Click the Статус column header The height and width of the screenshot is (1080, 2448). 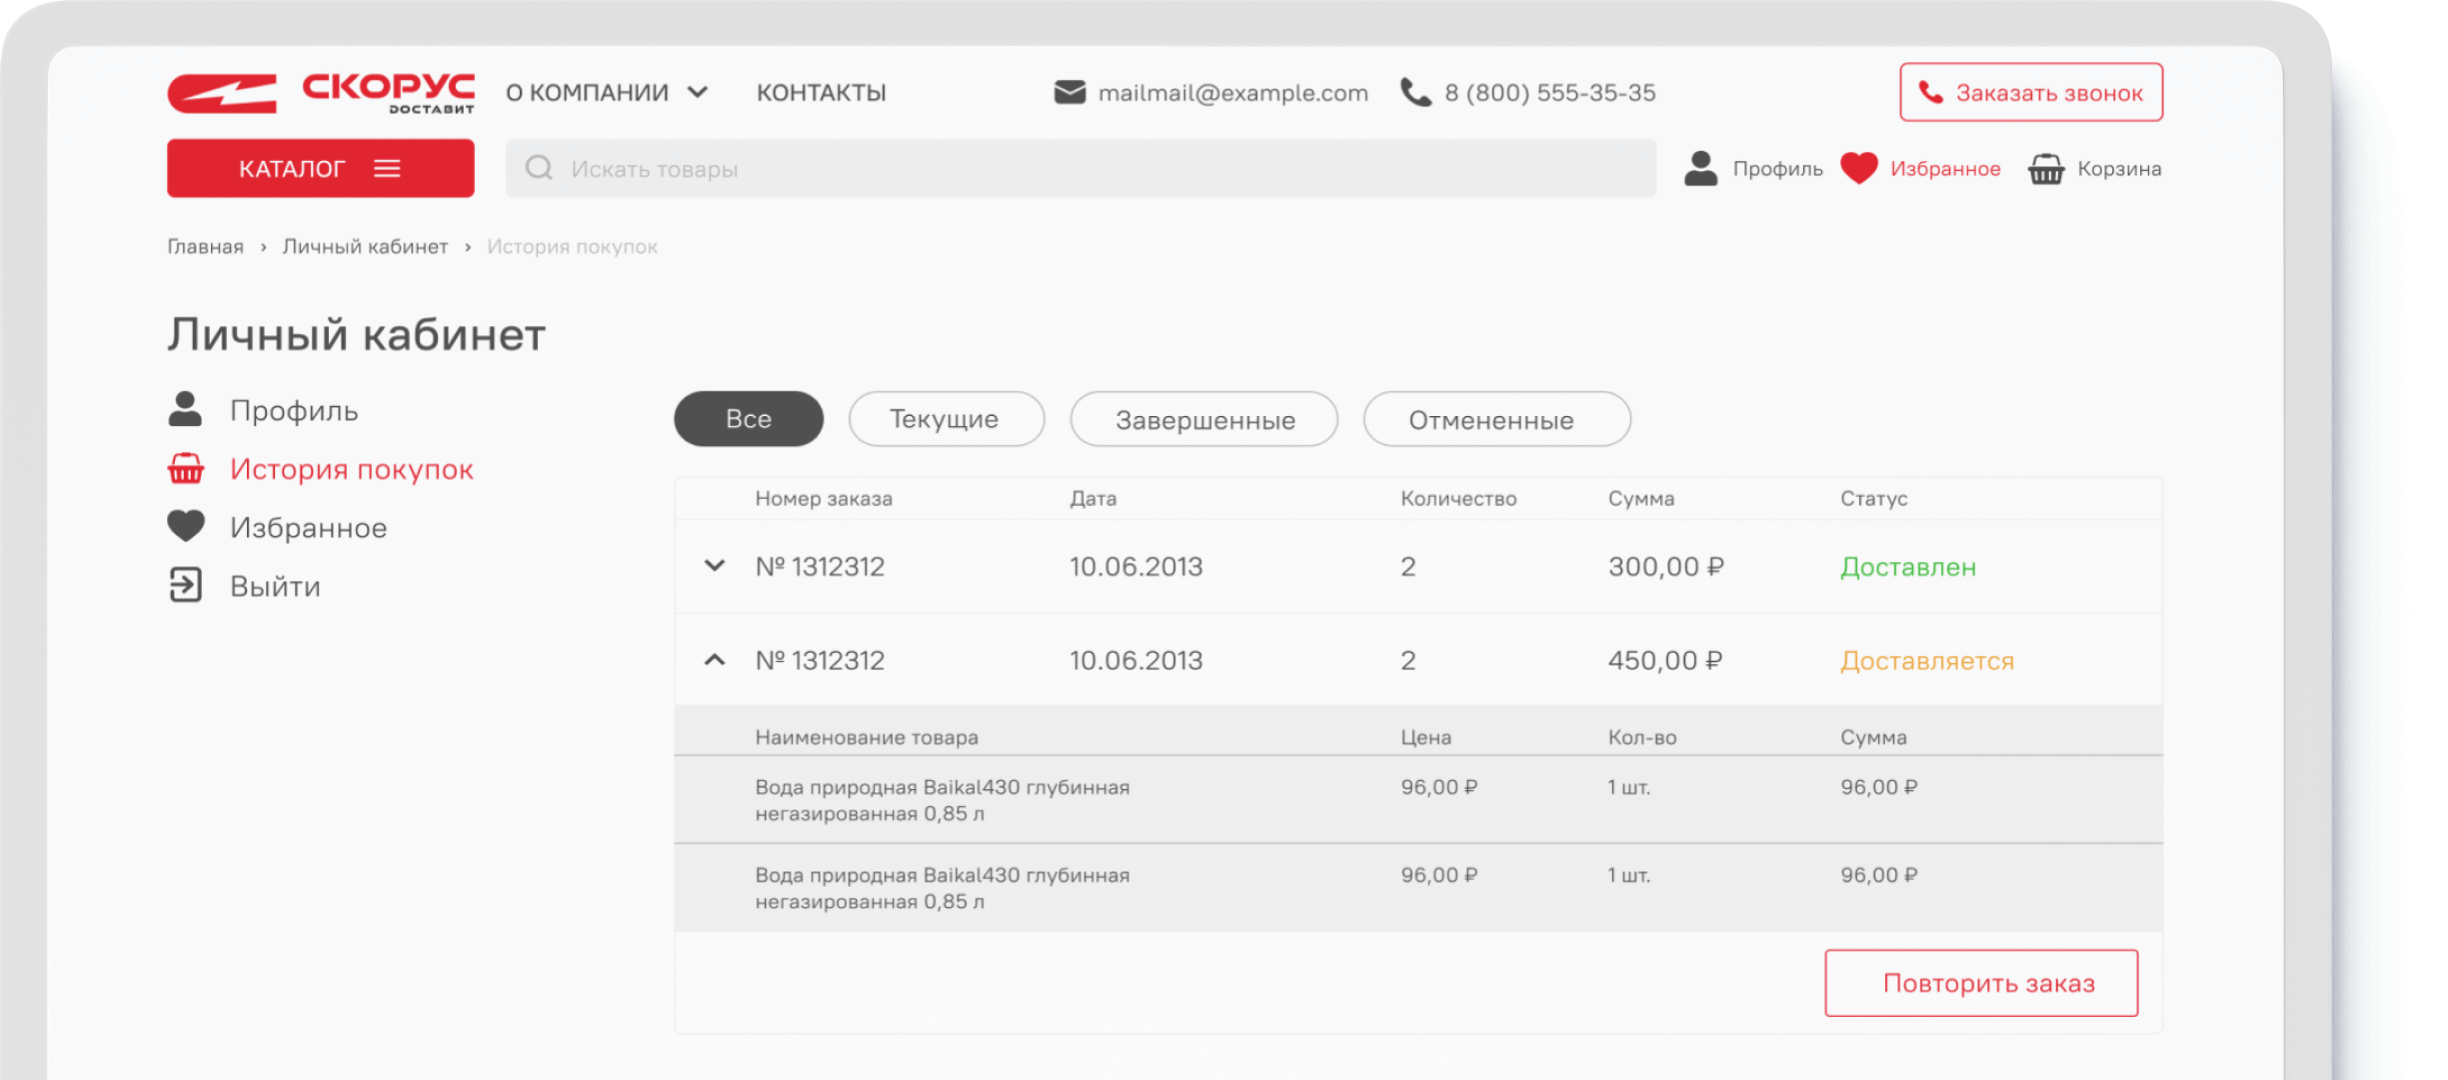[x=1873, y=498]
